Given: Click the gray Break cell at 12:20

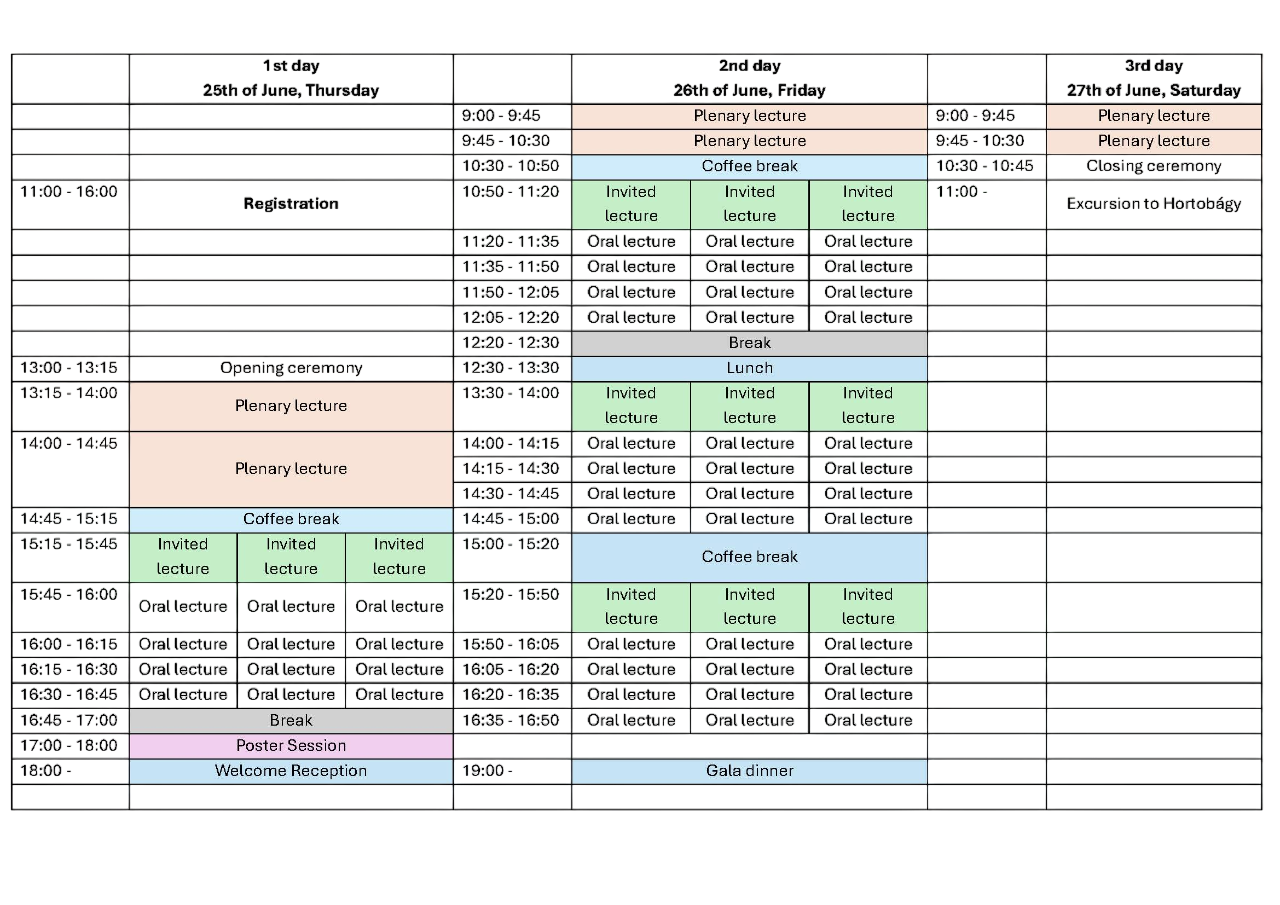Looking at the screenshot, I should [749, 343].
